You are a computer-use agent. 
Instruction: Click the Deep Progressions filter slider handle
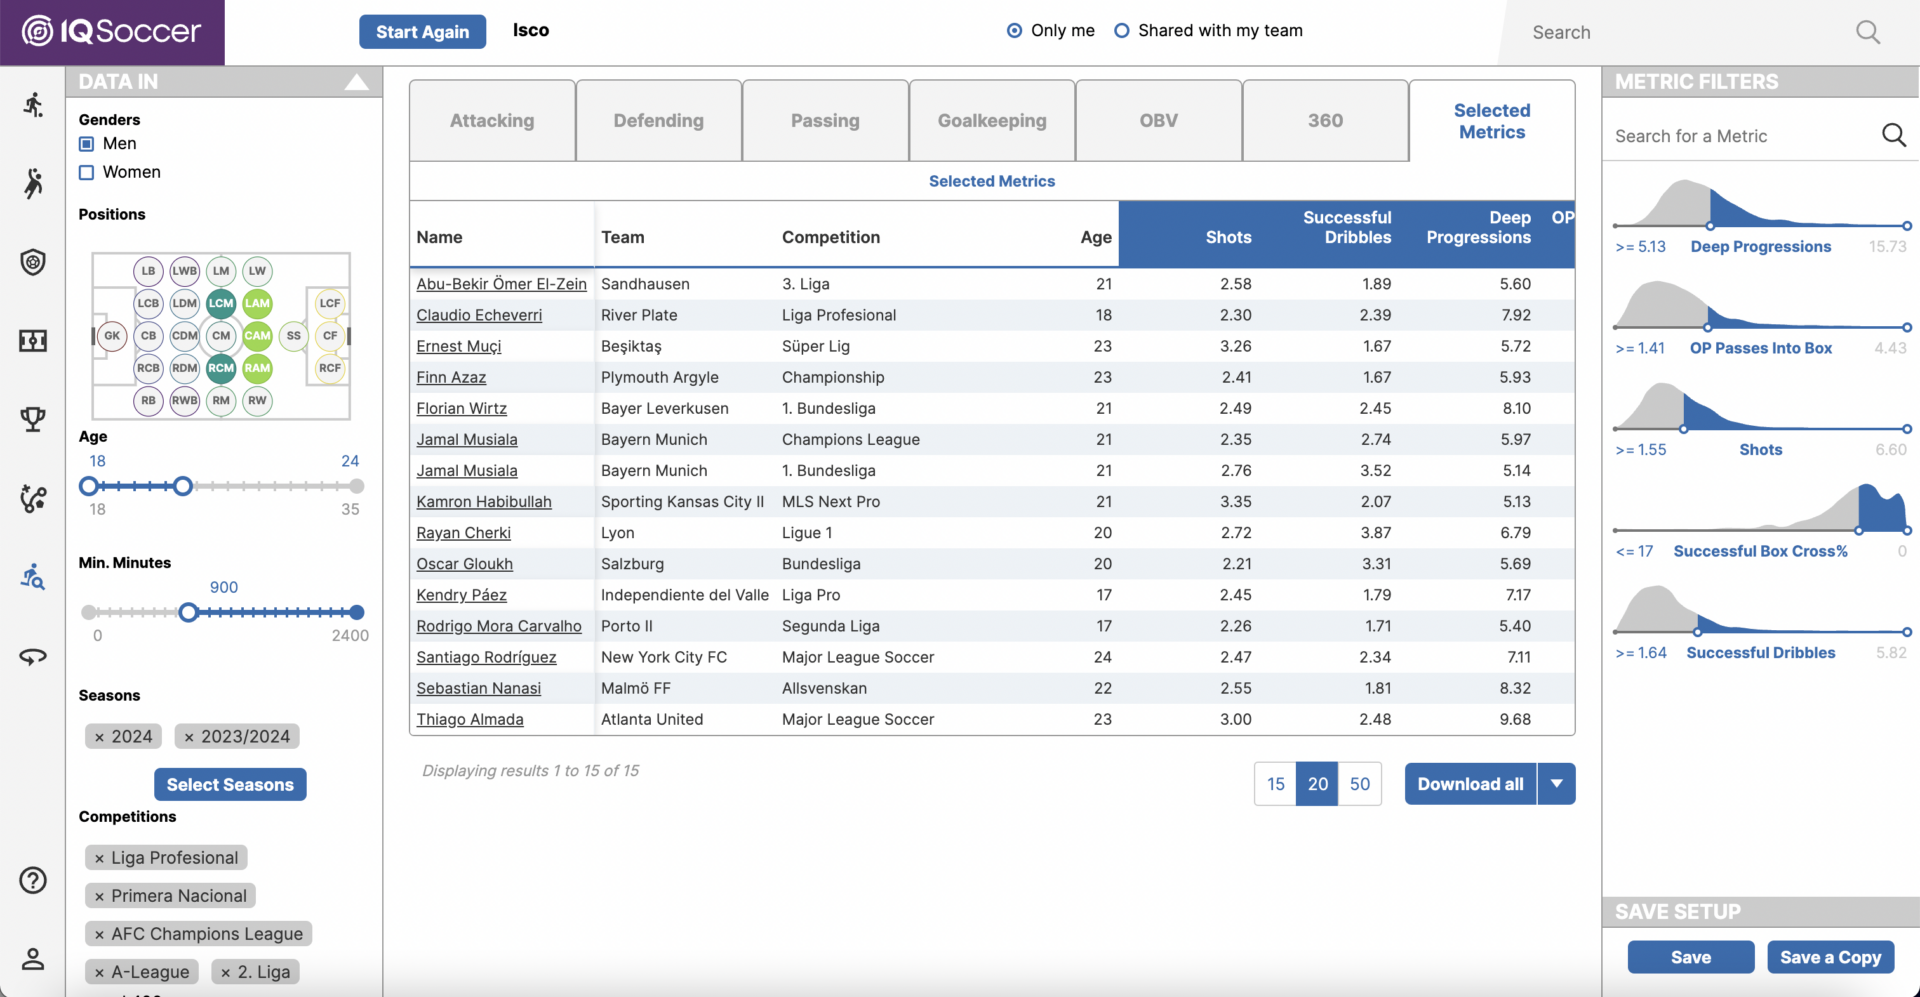point(1710,226)
